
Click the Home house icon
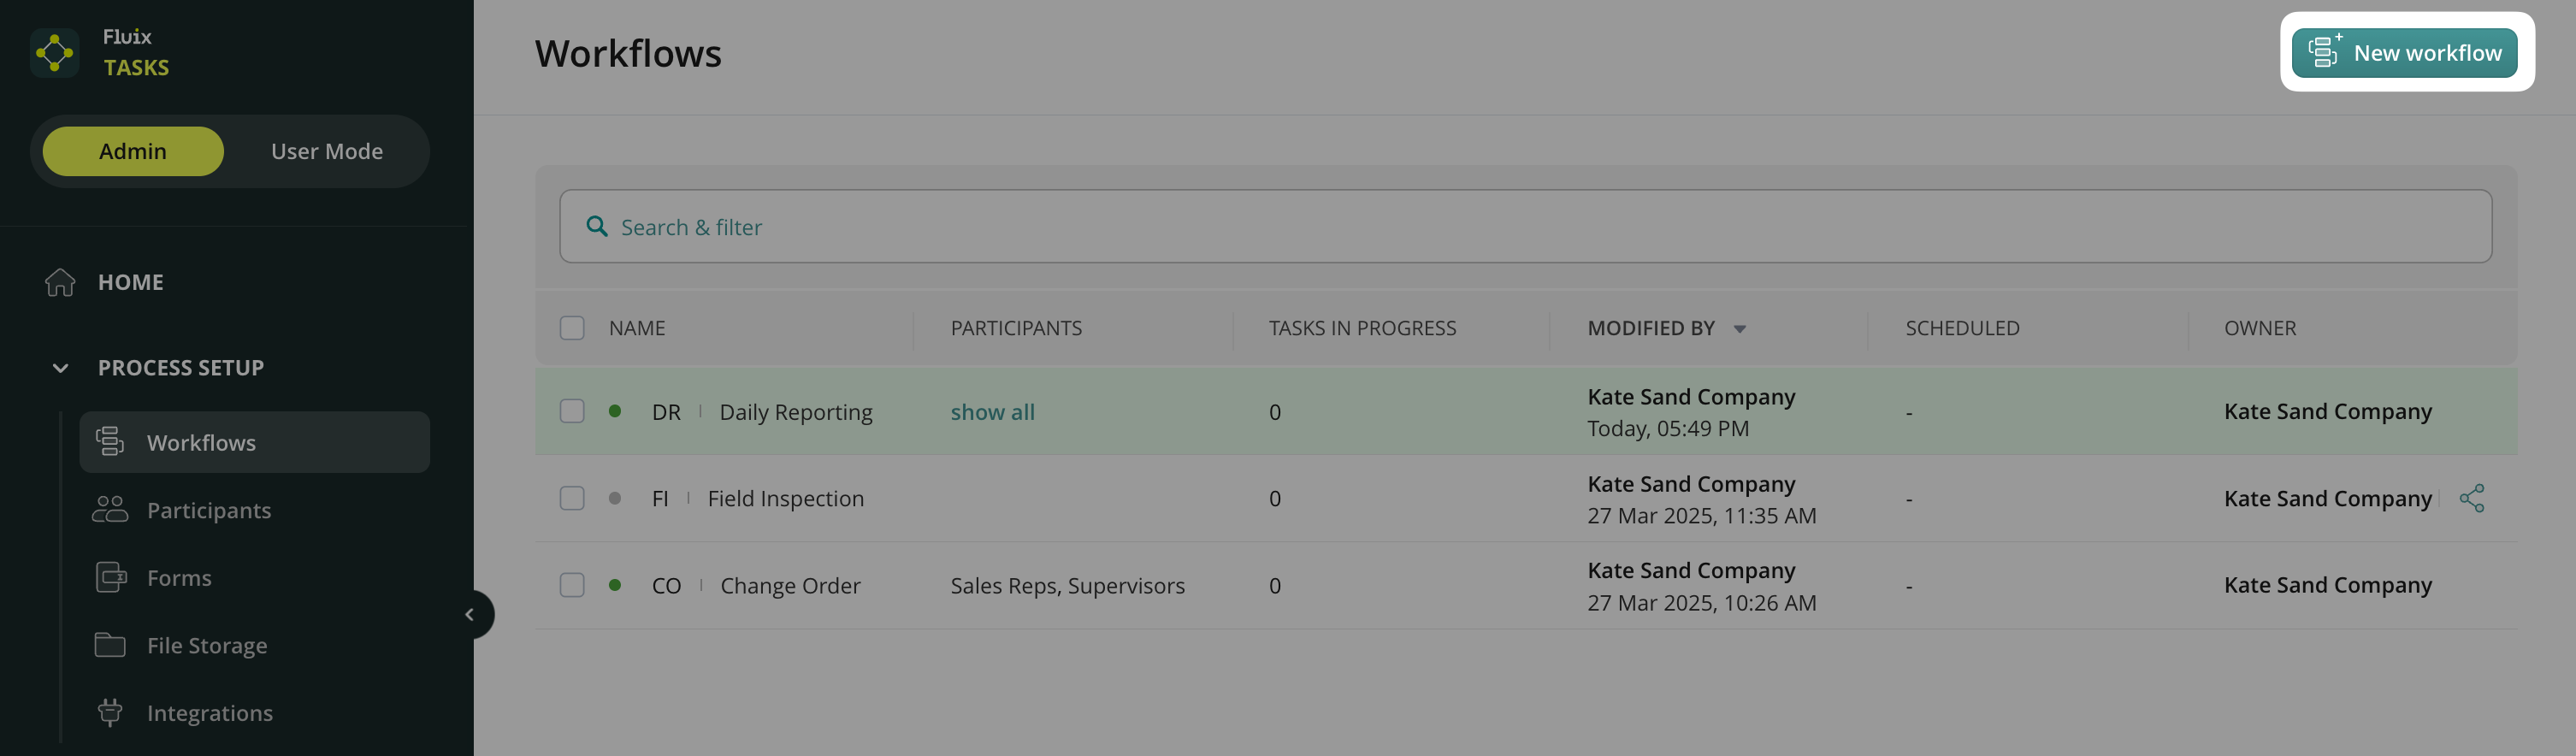pos(60,282)
